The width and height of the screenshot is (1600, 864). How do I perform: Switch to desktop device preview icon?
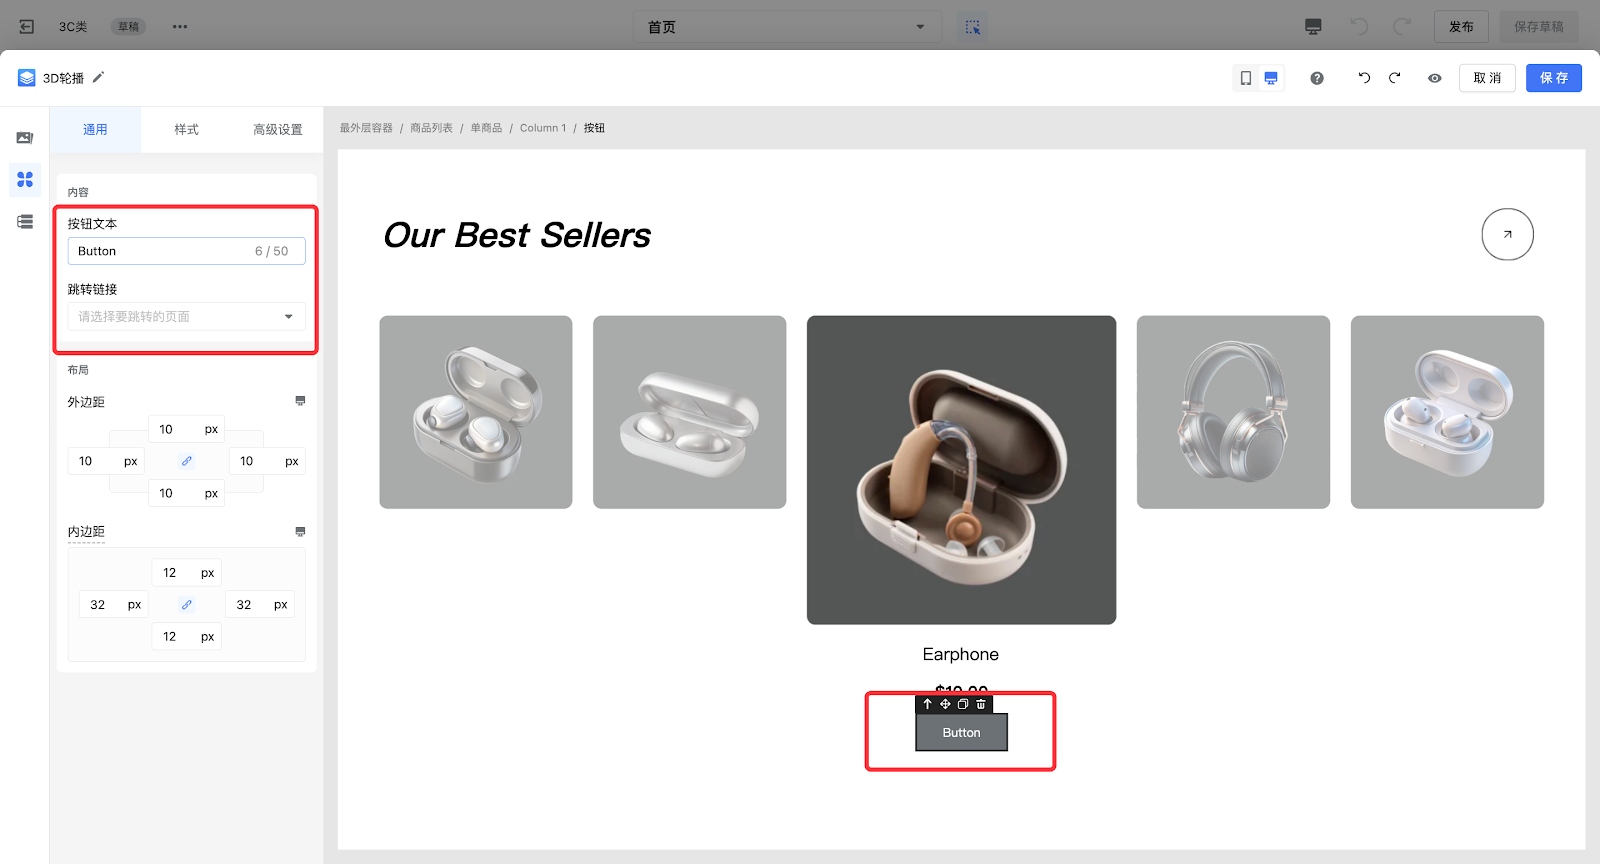tap(1271, 78)
